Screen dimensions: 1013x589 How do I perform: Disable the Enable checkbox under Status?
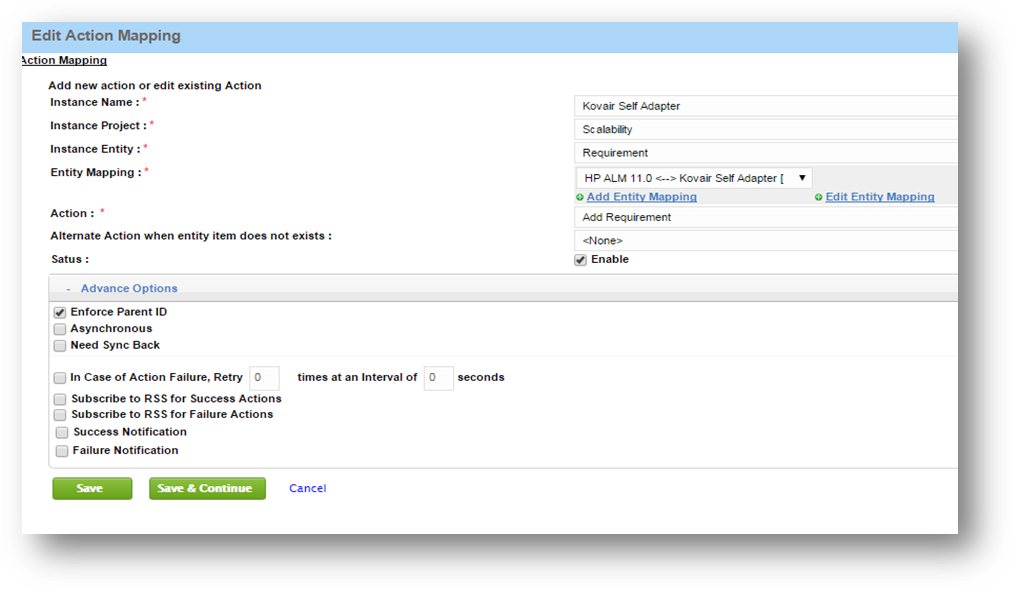click(x=580, y=259)
